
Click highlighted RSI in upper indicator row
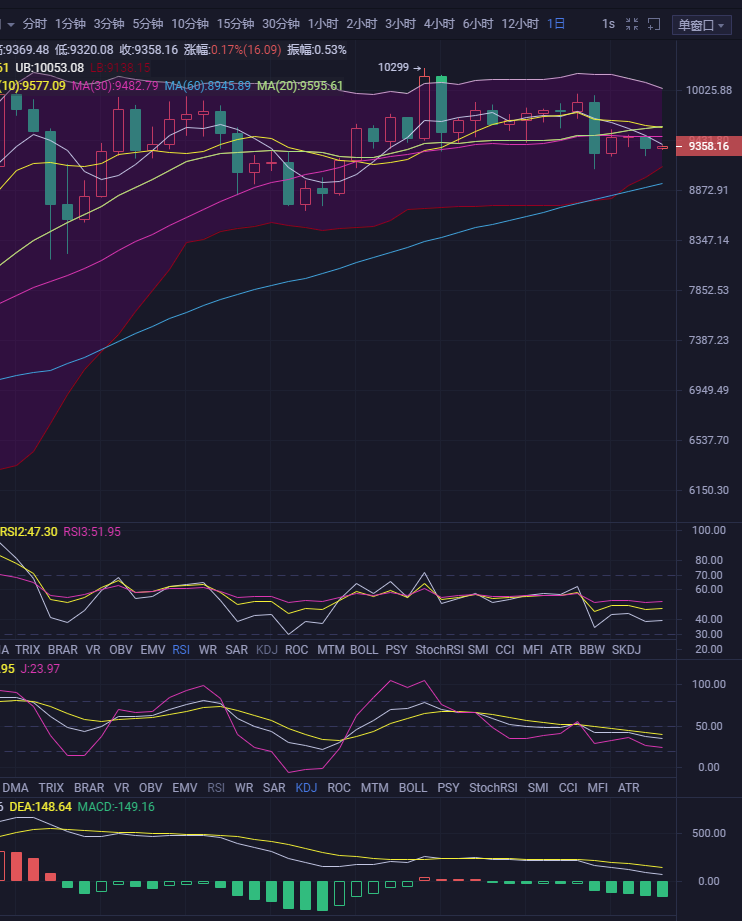point(181,650)
